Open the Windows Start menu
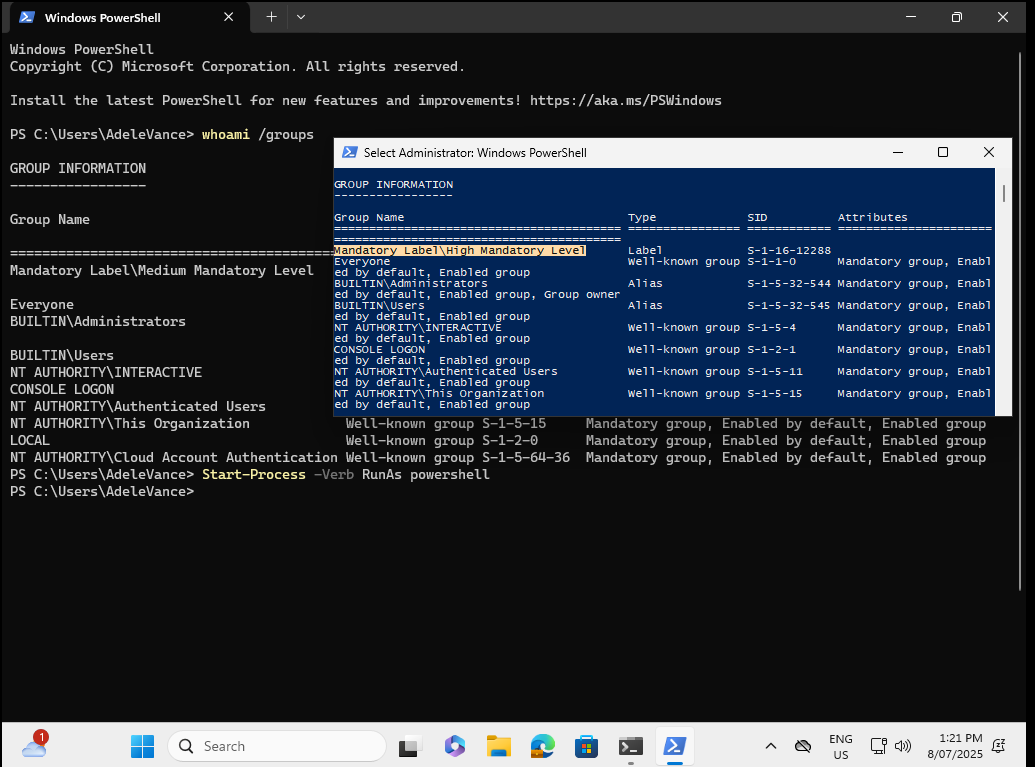Viewport: 1035px width, 767px height. click(143, 746)
